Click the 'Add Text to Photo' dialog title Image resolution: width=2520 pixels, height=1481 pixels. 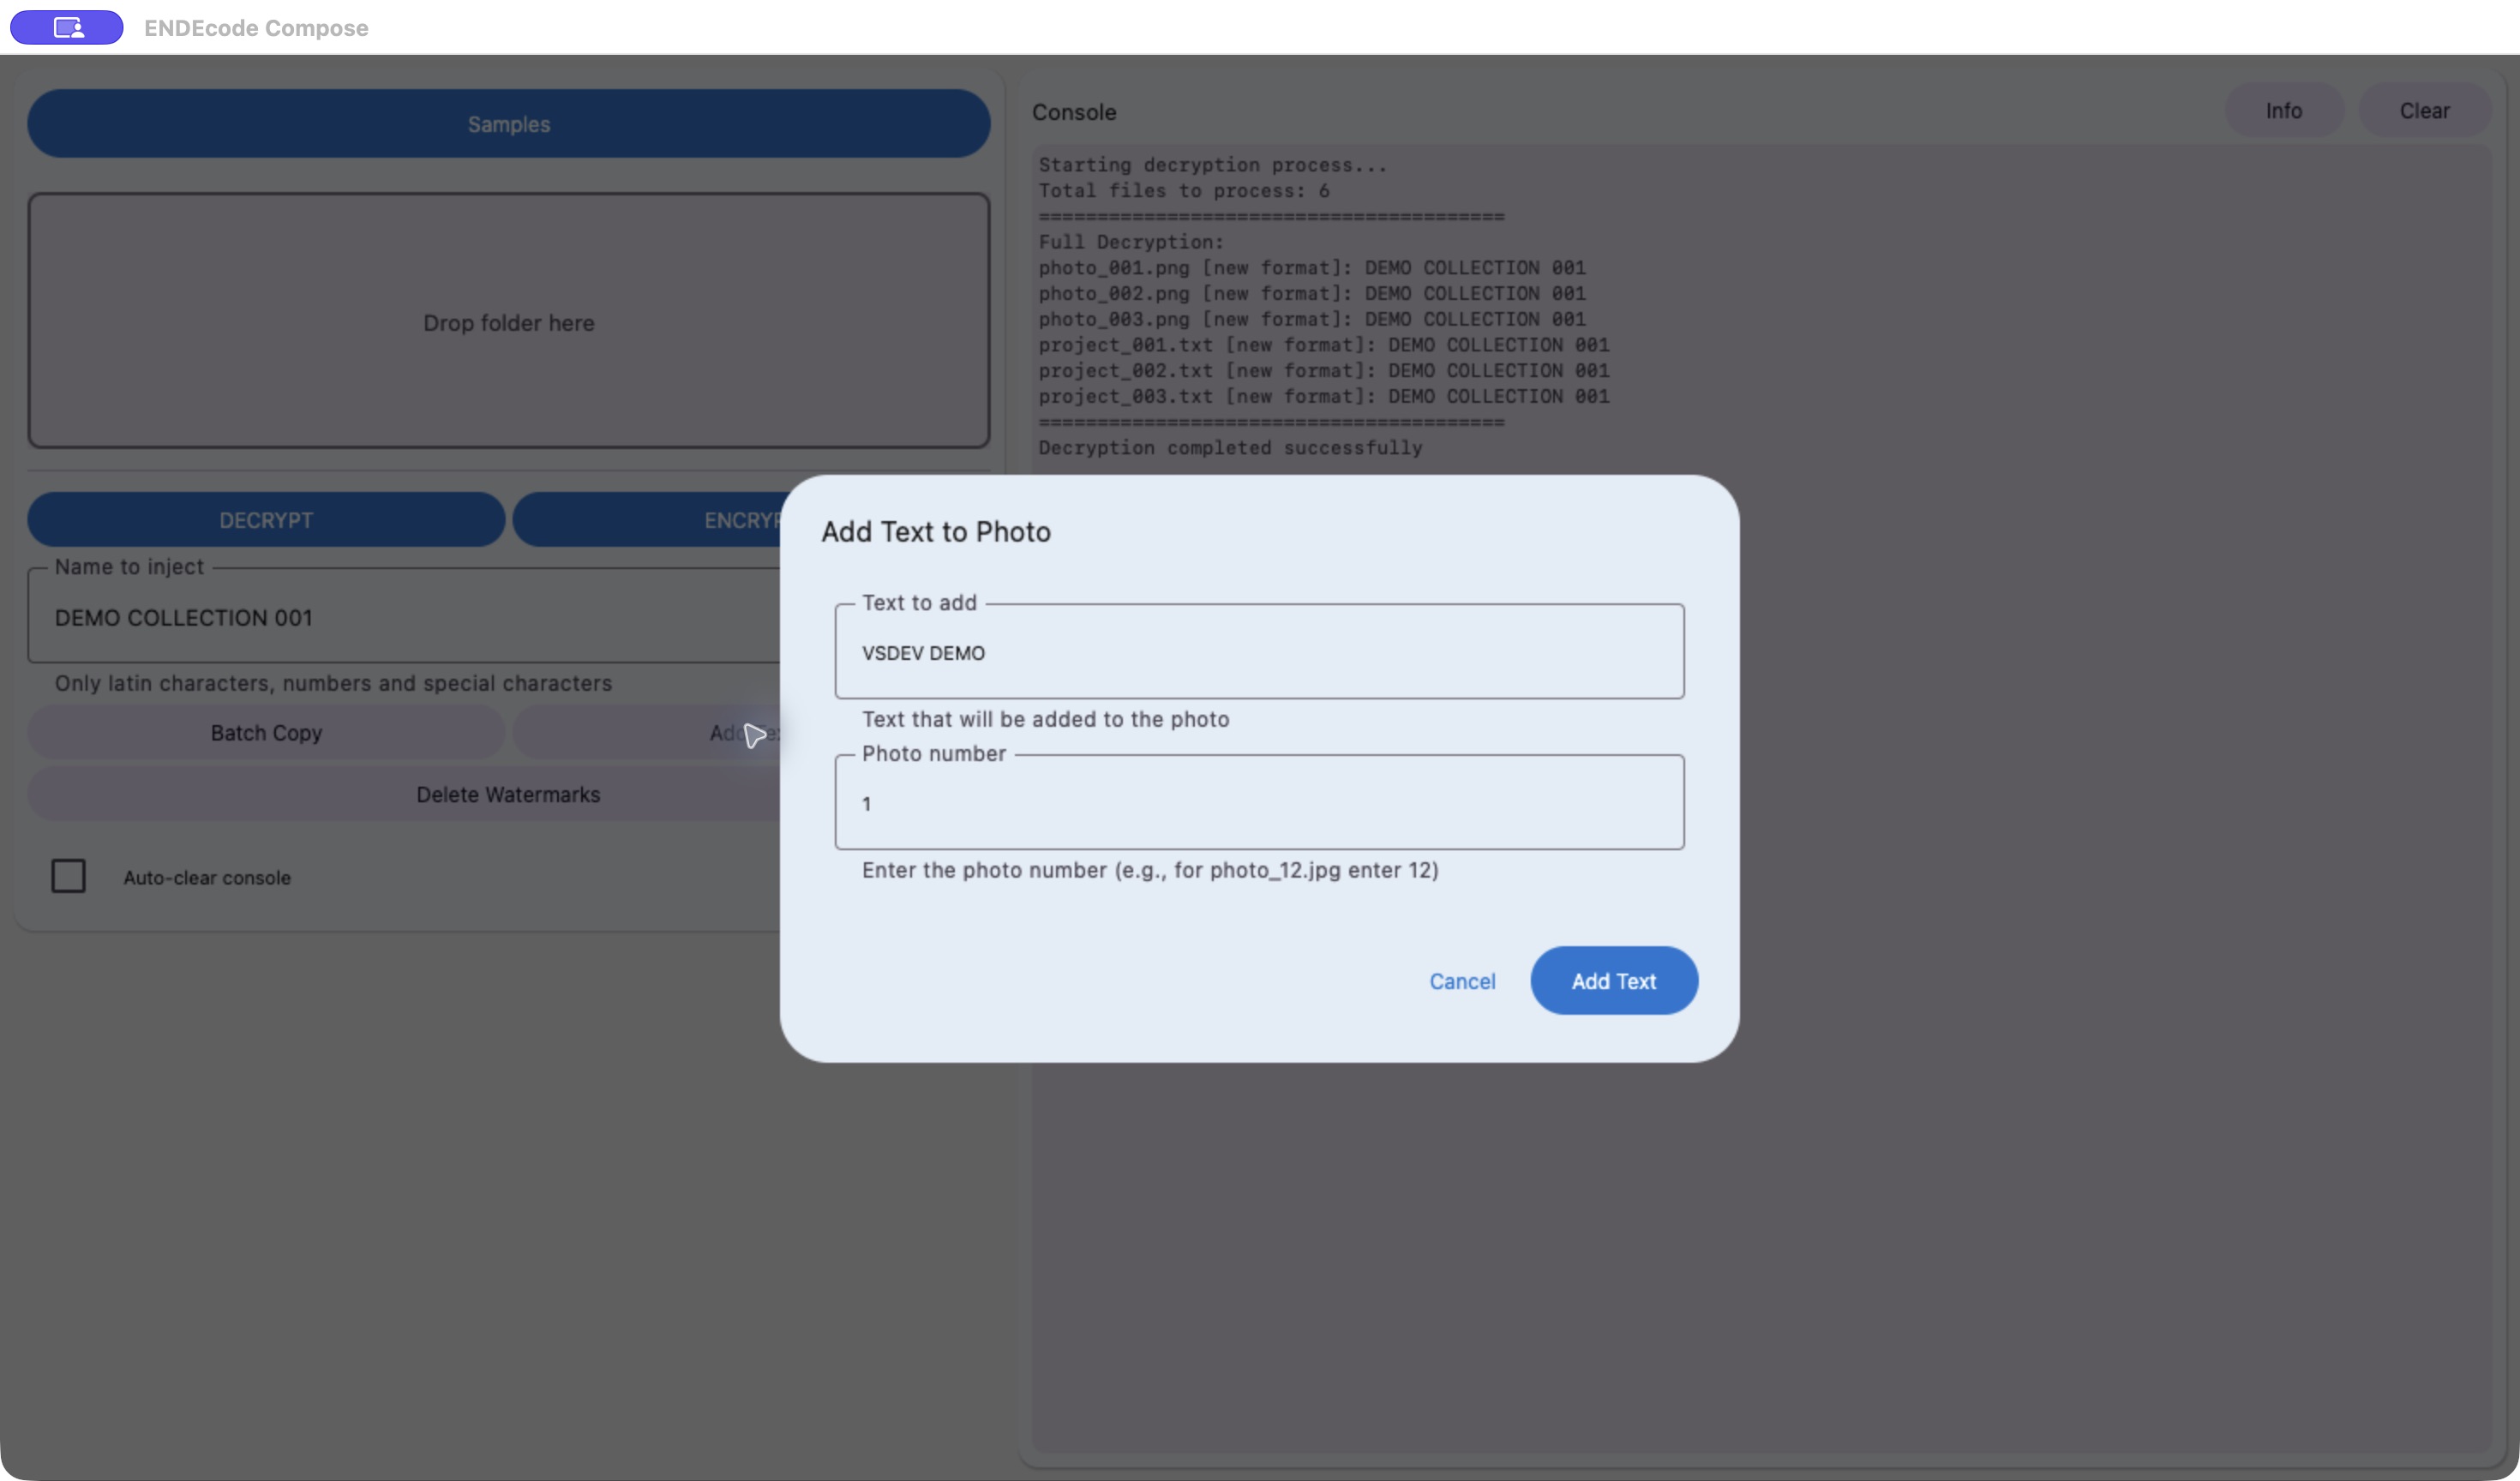936,531
